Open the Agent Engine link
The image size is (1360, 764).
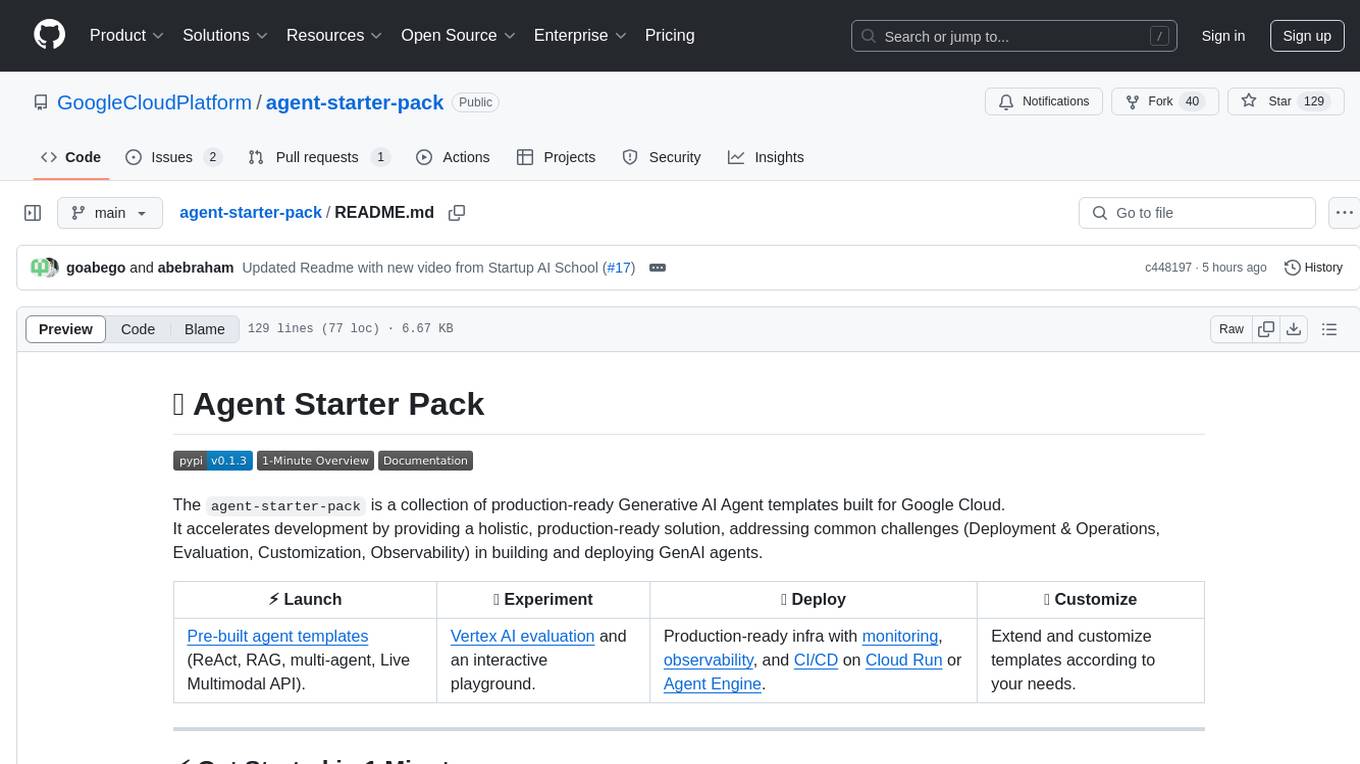click(713, 684)
